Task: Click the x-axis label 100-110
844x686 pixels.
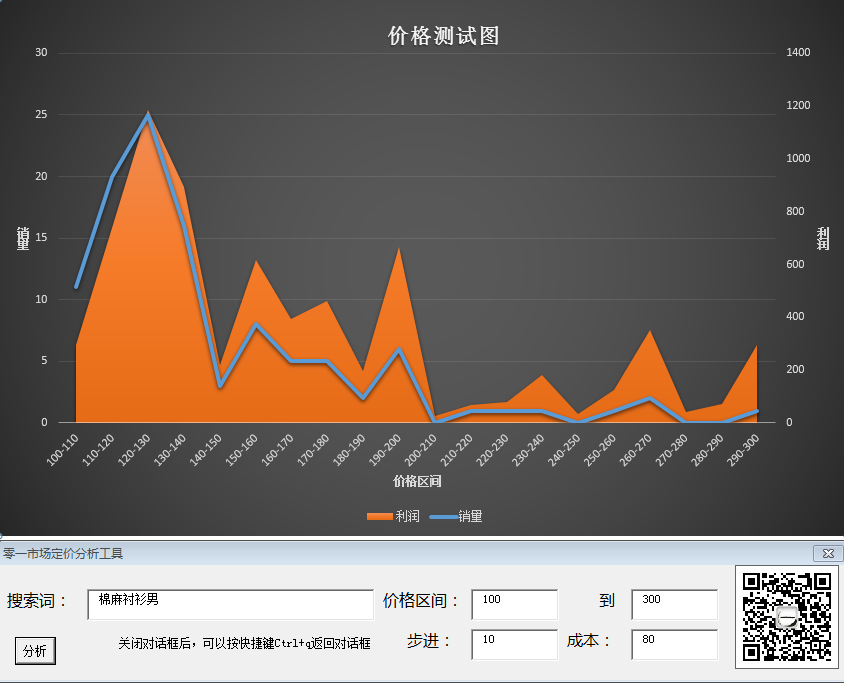Action: (62, 450)
